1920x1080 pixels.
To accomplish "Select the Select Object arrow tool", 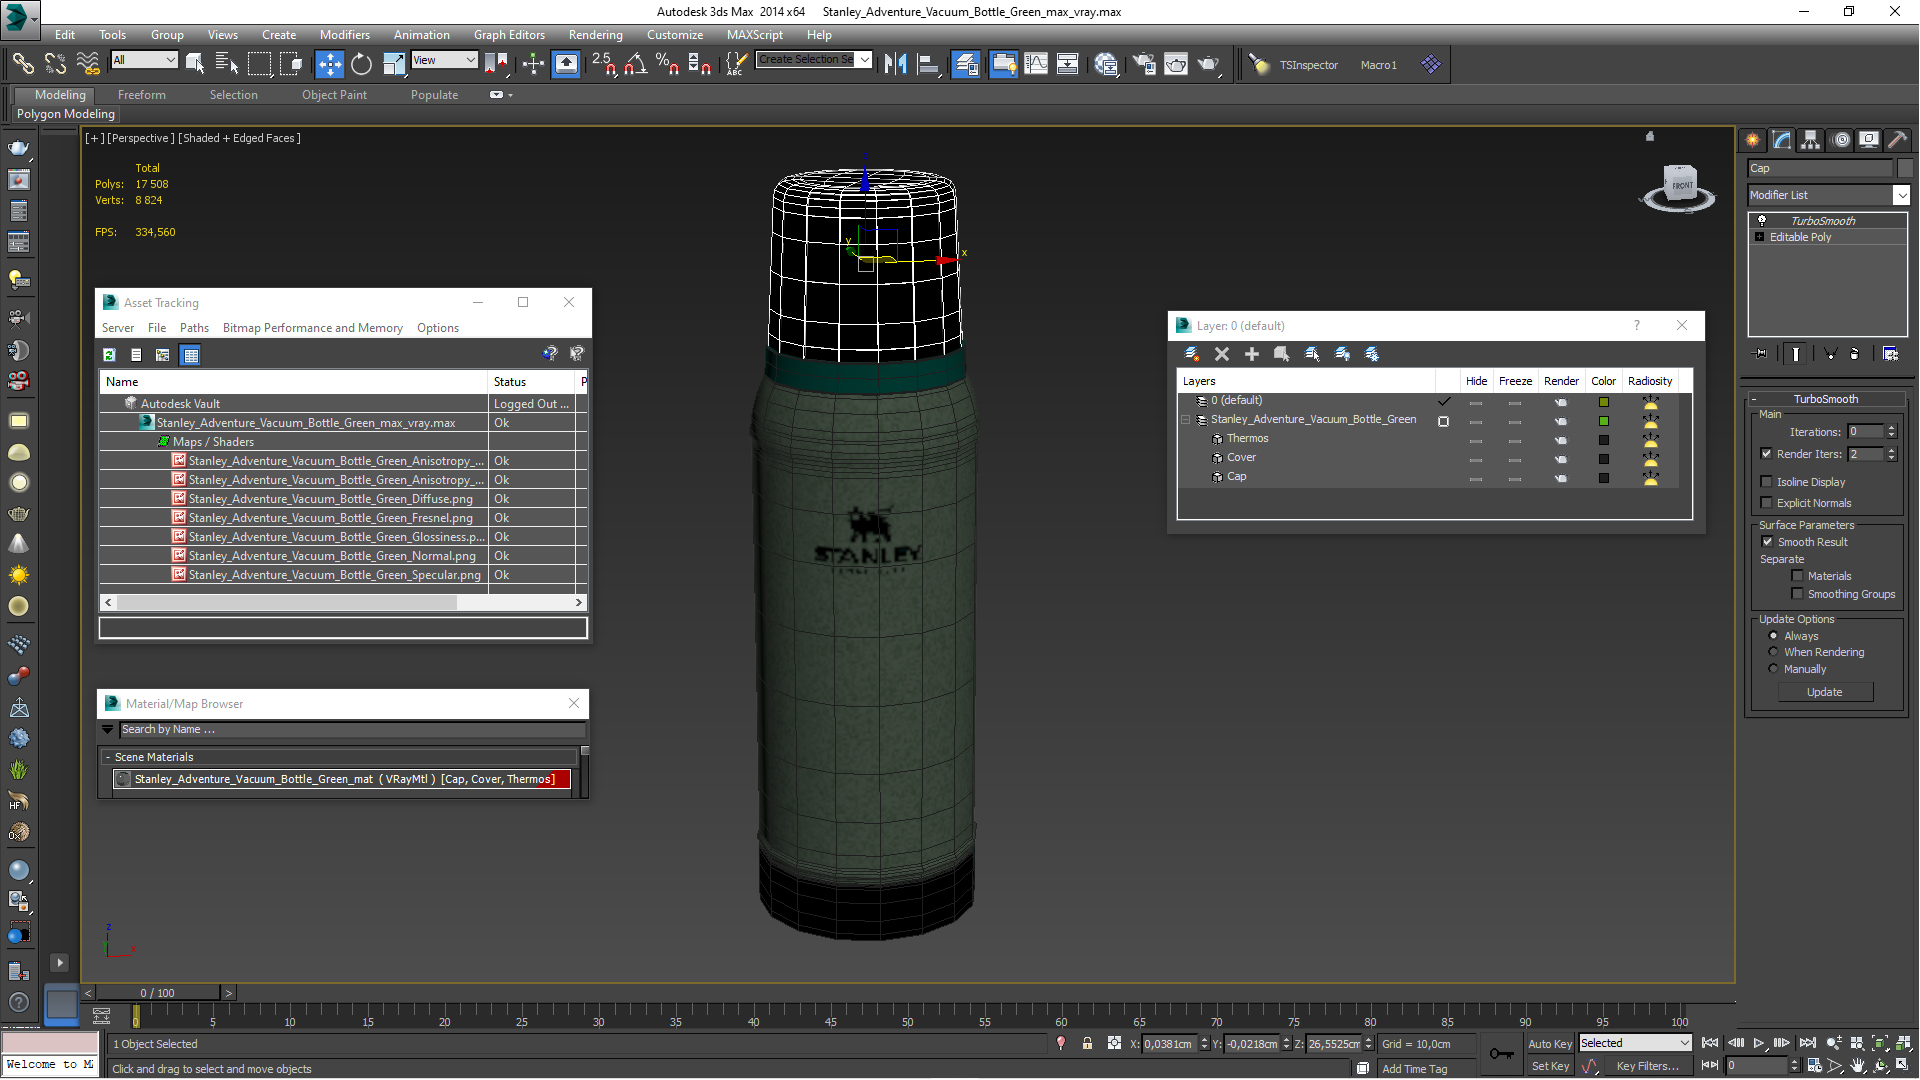I will coord(195,64).
